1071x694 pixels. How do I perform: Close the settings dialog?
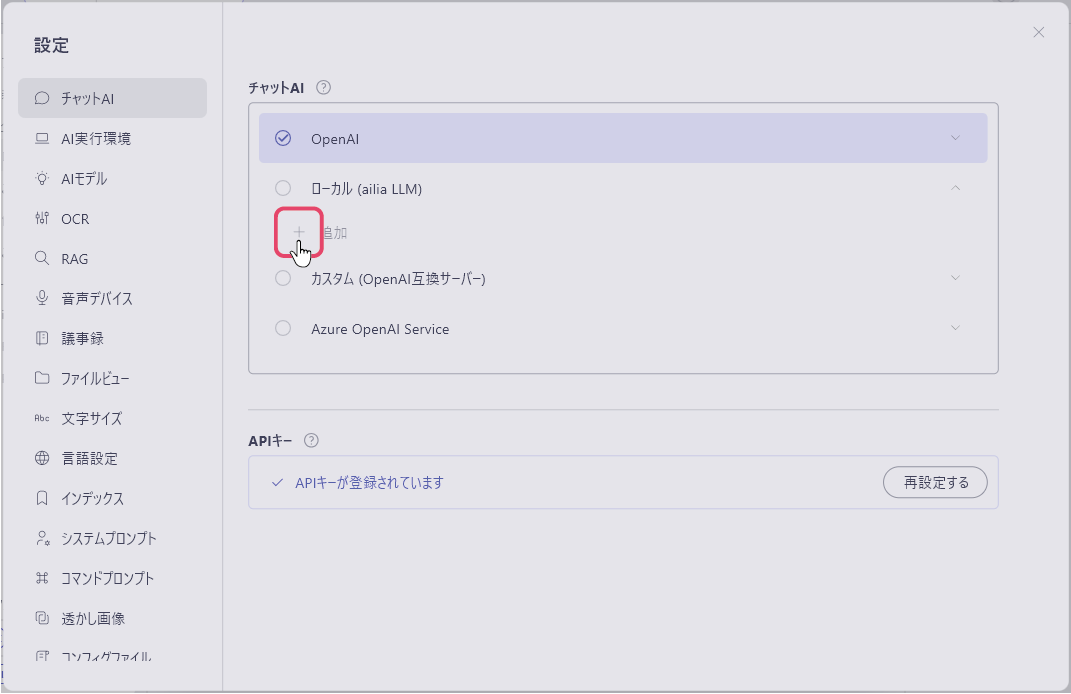pos(1038,32)
